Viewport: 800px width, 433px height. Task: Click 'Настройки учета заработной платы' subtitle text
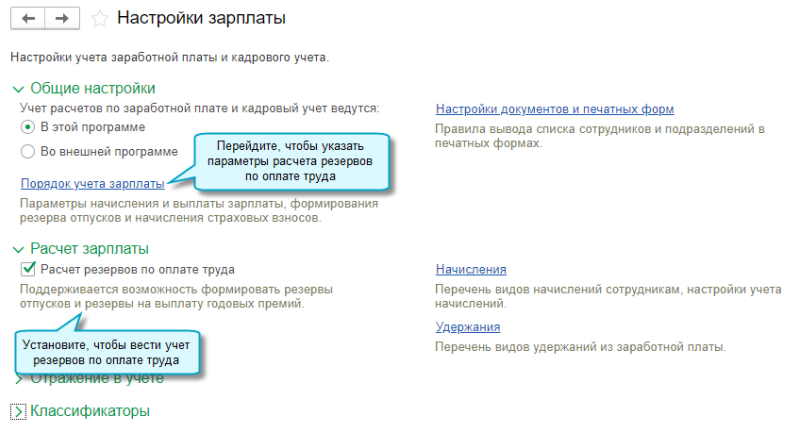point(169,57)
